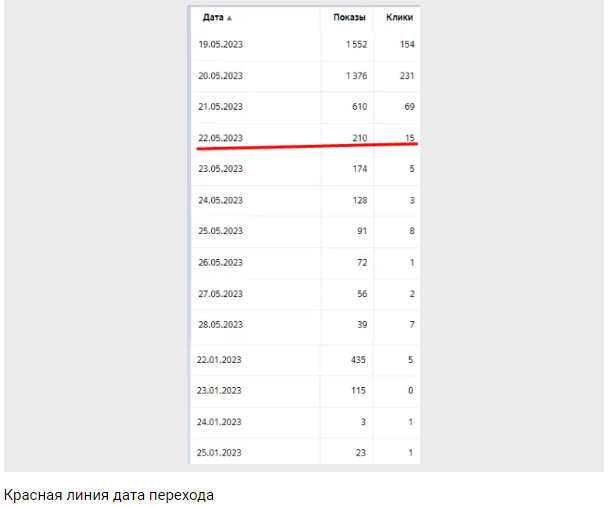
Task: Select clicks value 8
Action: pos(412,231)
